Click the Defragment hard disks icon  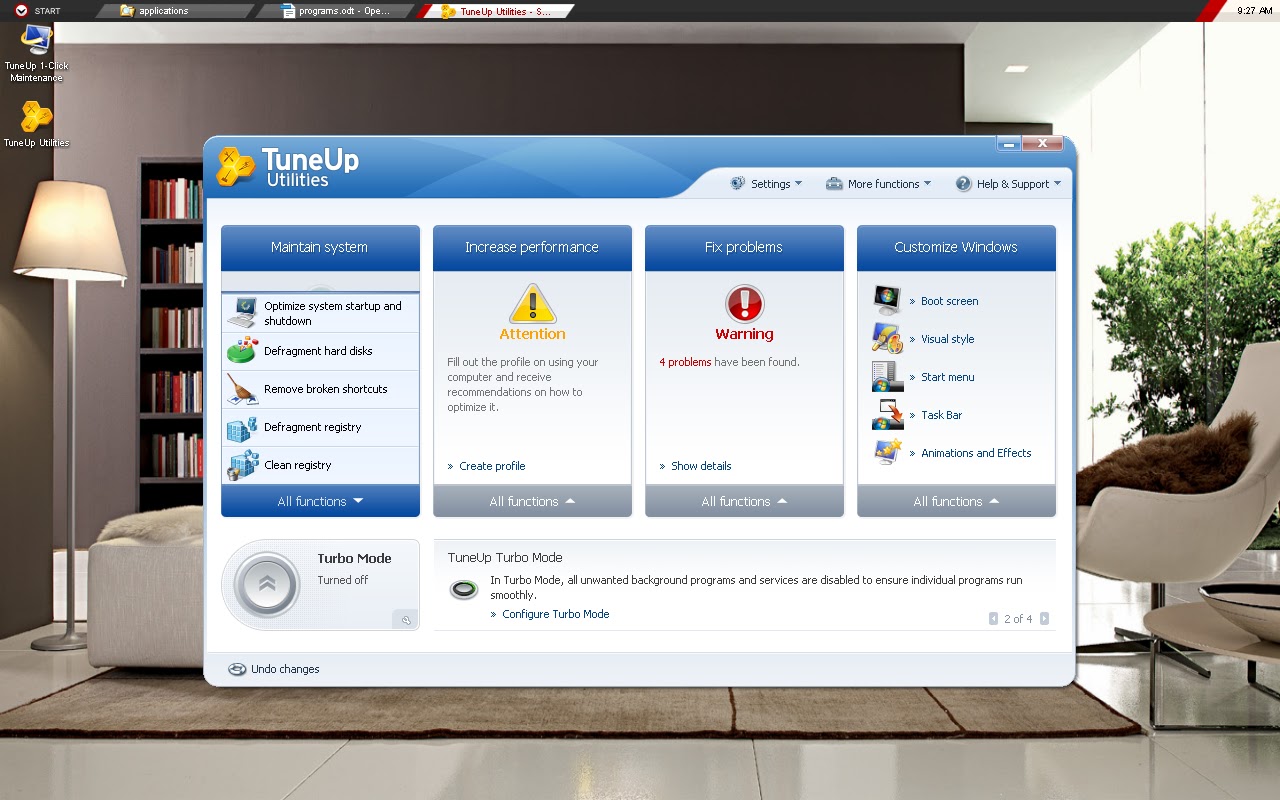point(243,351)
